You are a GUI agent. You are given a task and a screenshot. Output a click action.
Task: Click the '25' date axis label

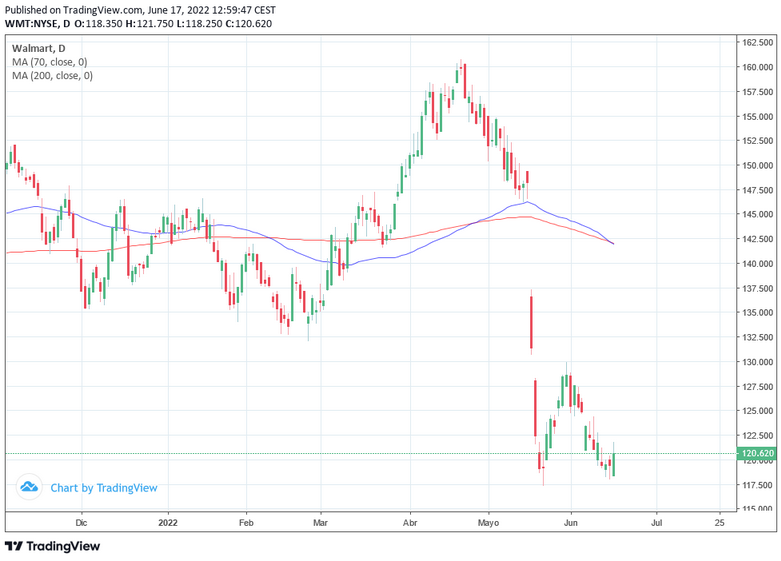coord(719,523)
